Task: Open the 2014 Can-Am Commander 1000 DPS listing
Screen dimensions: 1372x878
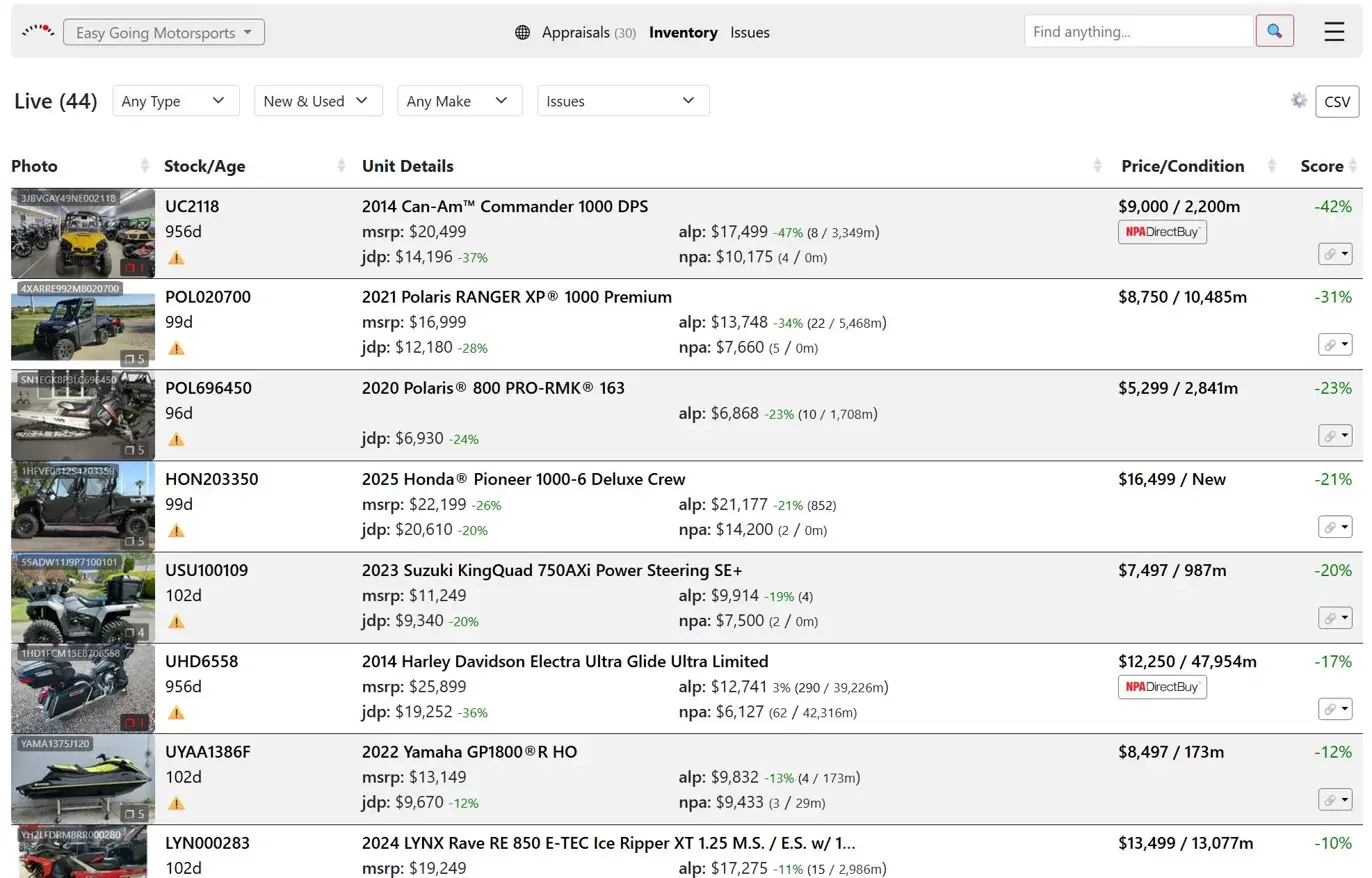Action: [x=505, y=207]
